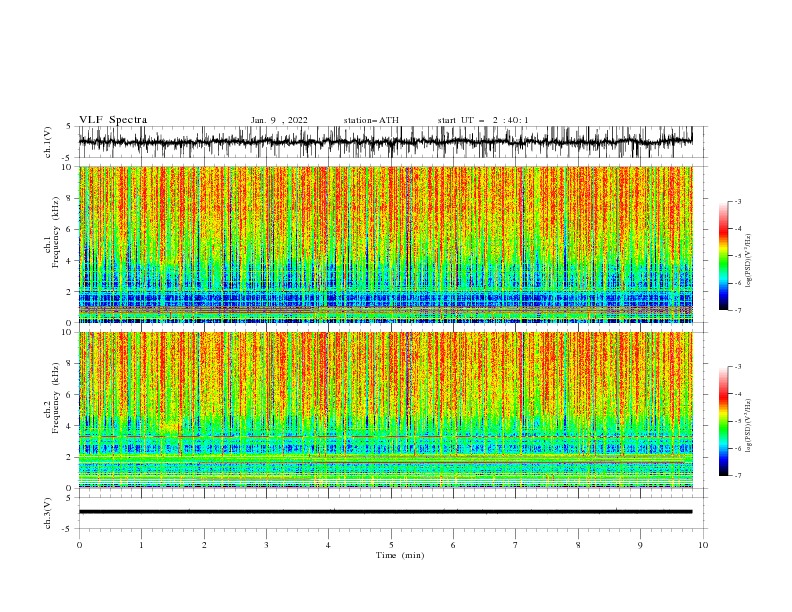Image resolution: width=792 pixels, height=612 pixels.
Task: Click the "3" minute time tick label
Action: 266,545
